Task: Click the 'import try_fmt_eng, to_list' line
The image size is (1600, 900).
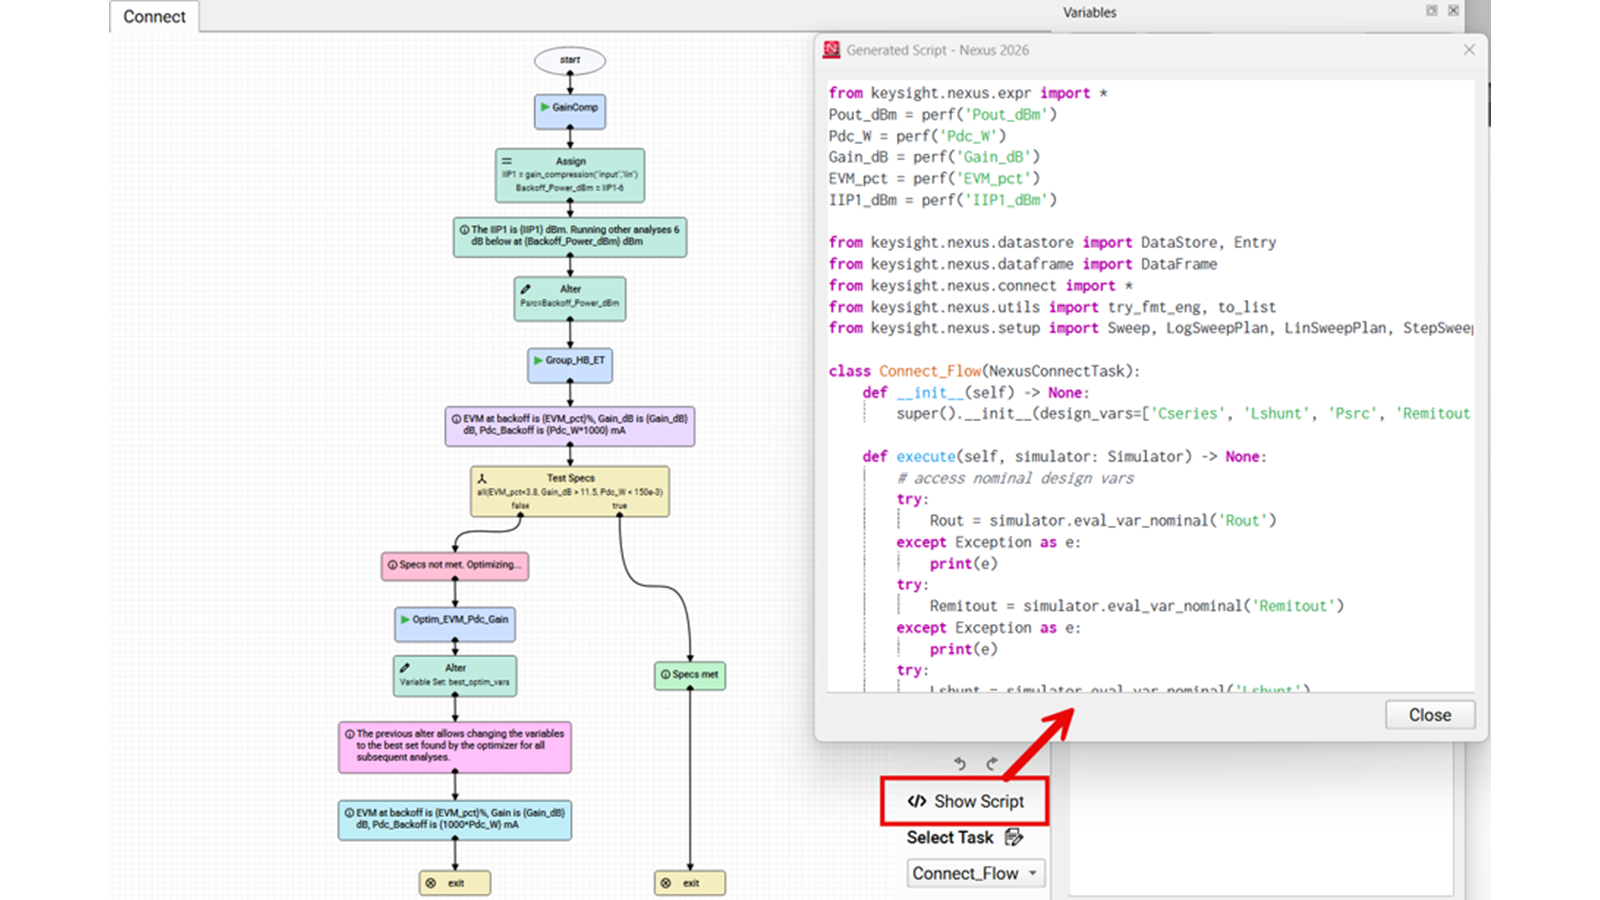Action: 1052,307
